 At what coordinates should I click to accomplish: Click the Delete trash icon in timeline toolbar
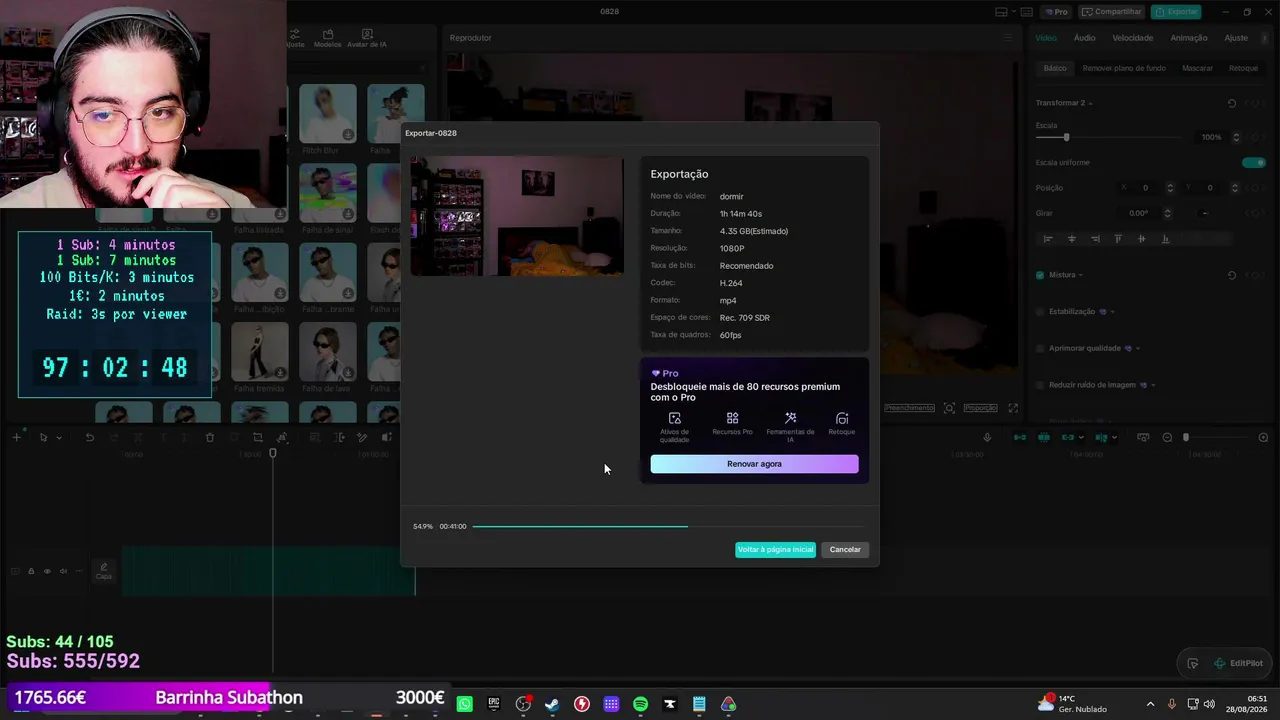pos(210,437)
